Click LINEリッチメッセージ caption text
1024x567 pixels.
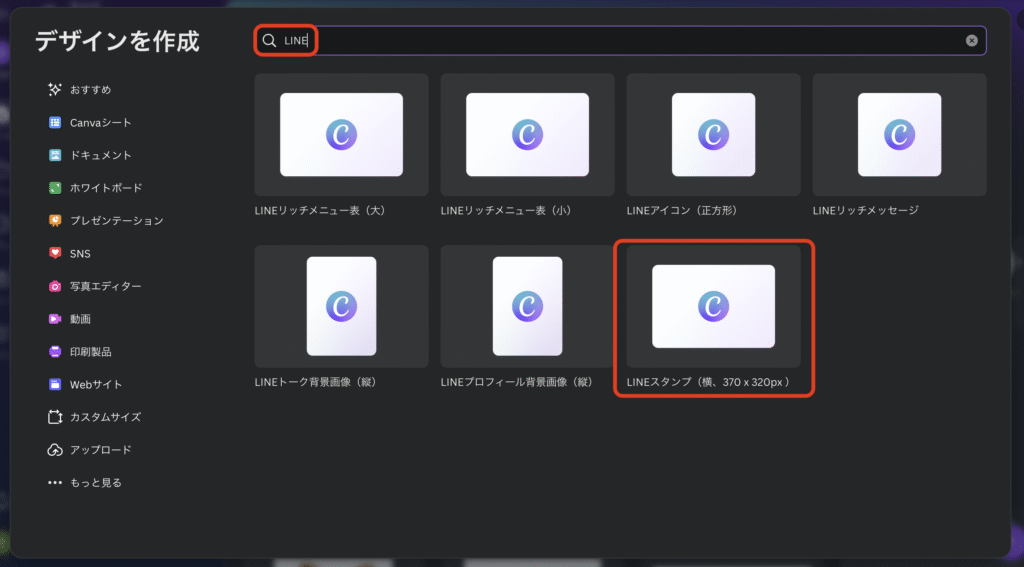(x=865, y=210)
